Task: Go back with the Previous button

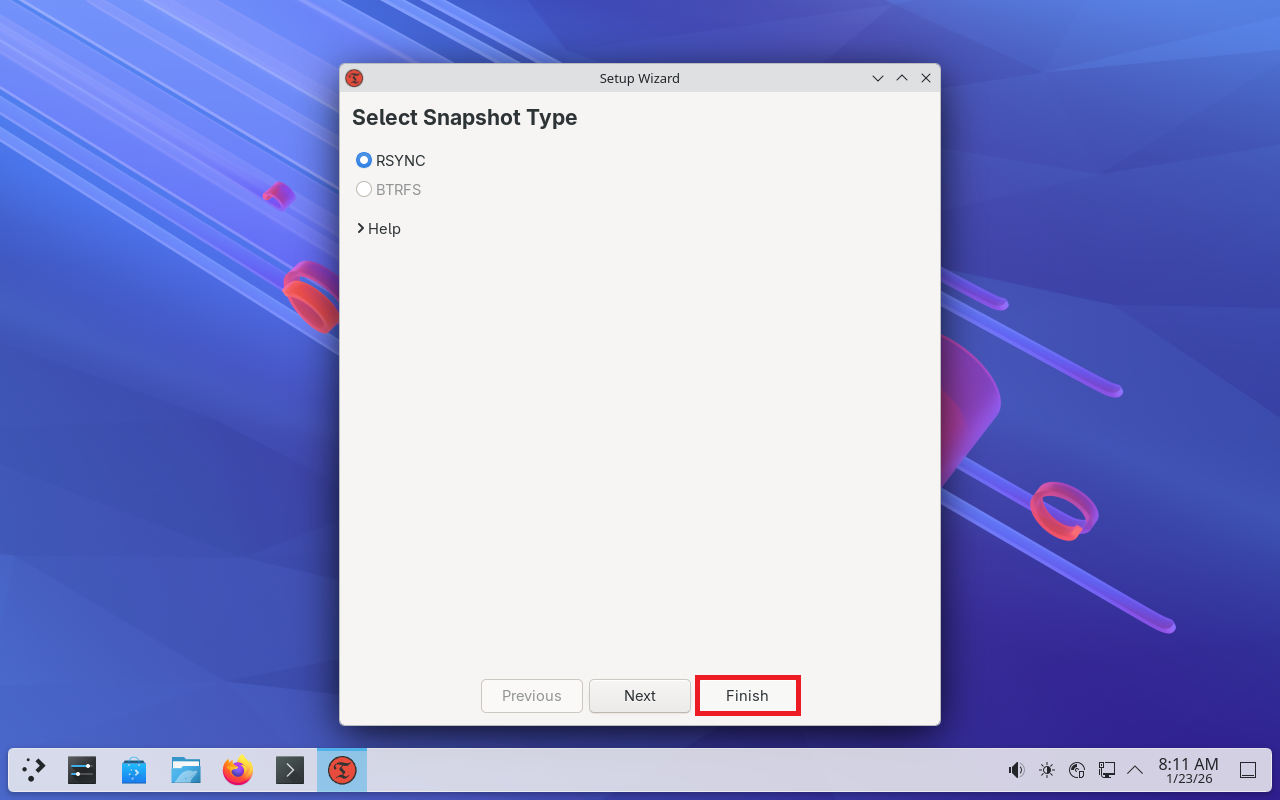Action: click(x=532, y=696)
